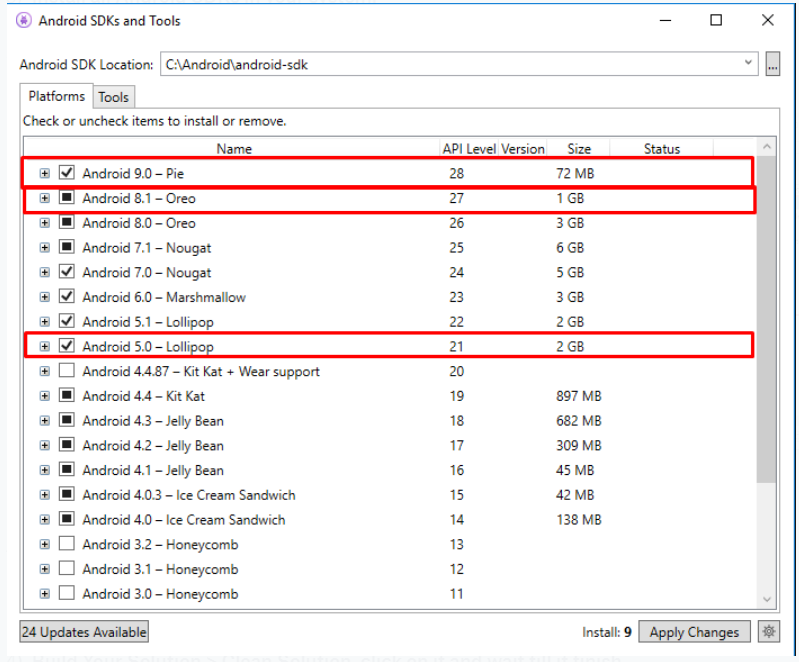This screenshot has width=799, height=662.
Task: Click the Android SDKs and Tools app icon
Action: click(23, 20)
